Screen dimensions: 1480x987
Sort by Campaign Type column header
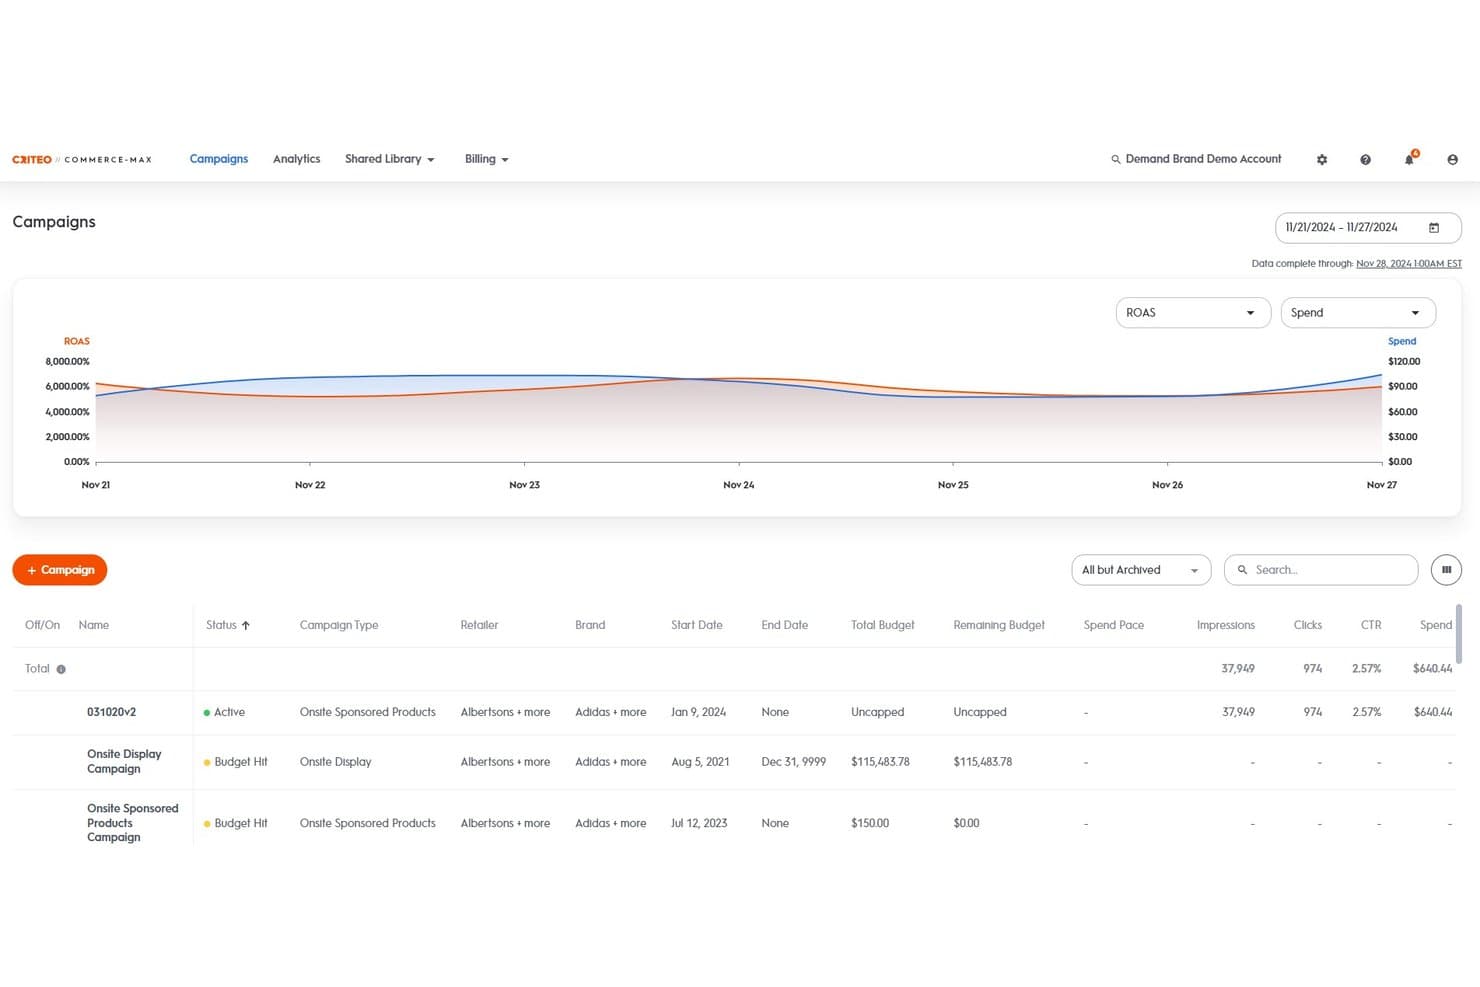(339, 625)
